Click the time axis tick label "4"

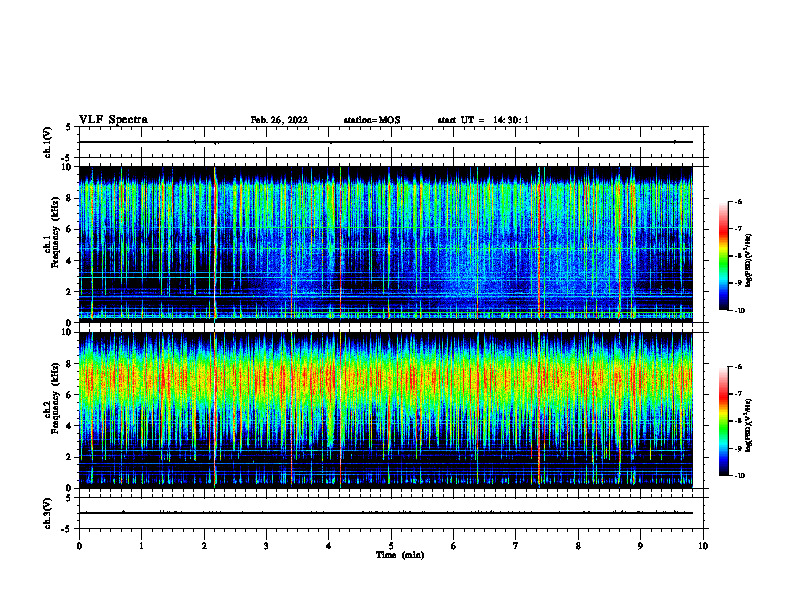(329, 546)
